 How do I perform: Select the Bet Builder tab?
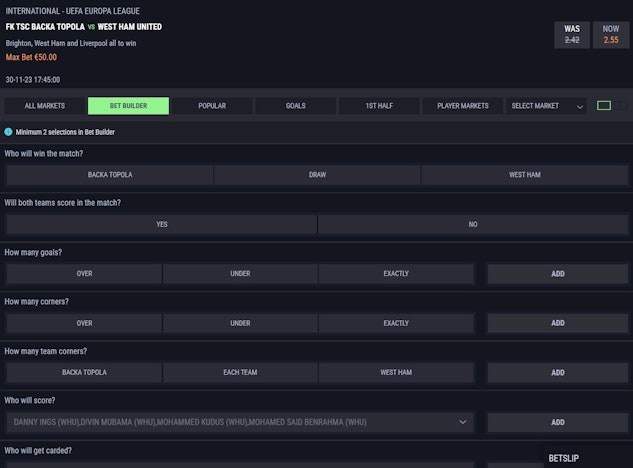point(128,106)
